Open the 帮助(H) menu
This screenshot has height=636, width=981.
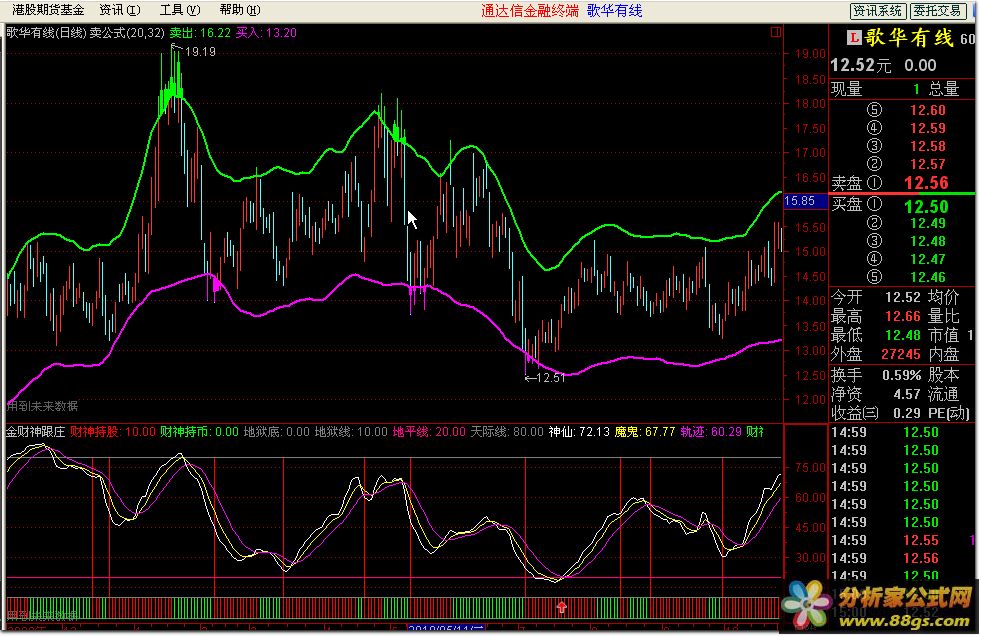point(240,10)
